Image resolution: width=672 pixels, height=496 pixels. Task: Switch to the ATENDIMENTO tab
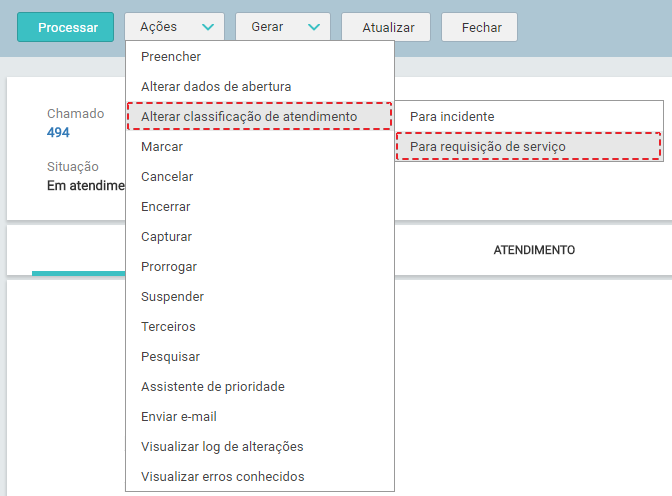(x=534, y=250)
